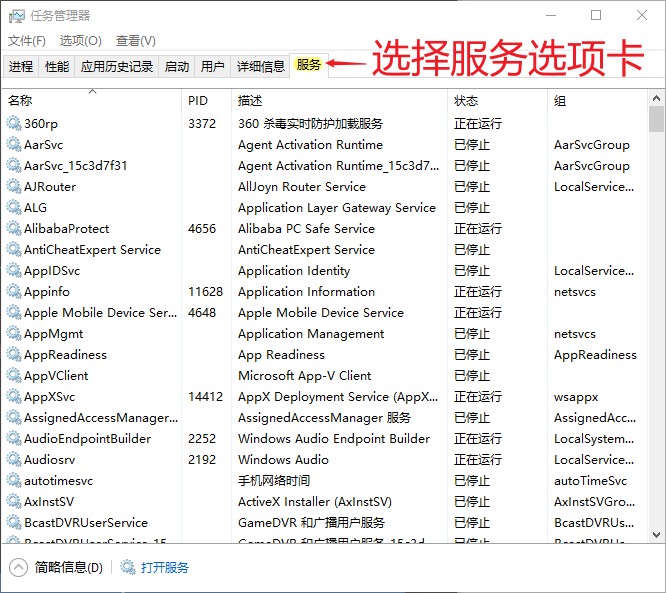This screenshot has width=666, height=593.
Task: Open the 详细信息 tab
Action: (x=260, y=66)
